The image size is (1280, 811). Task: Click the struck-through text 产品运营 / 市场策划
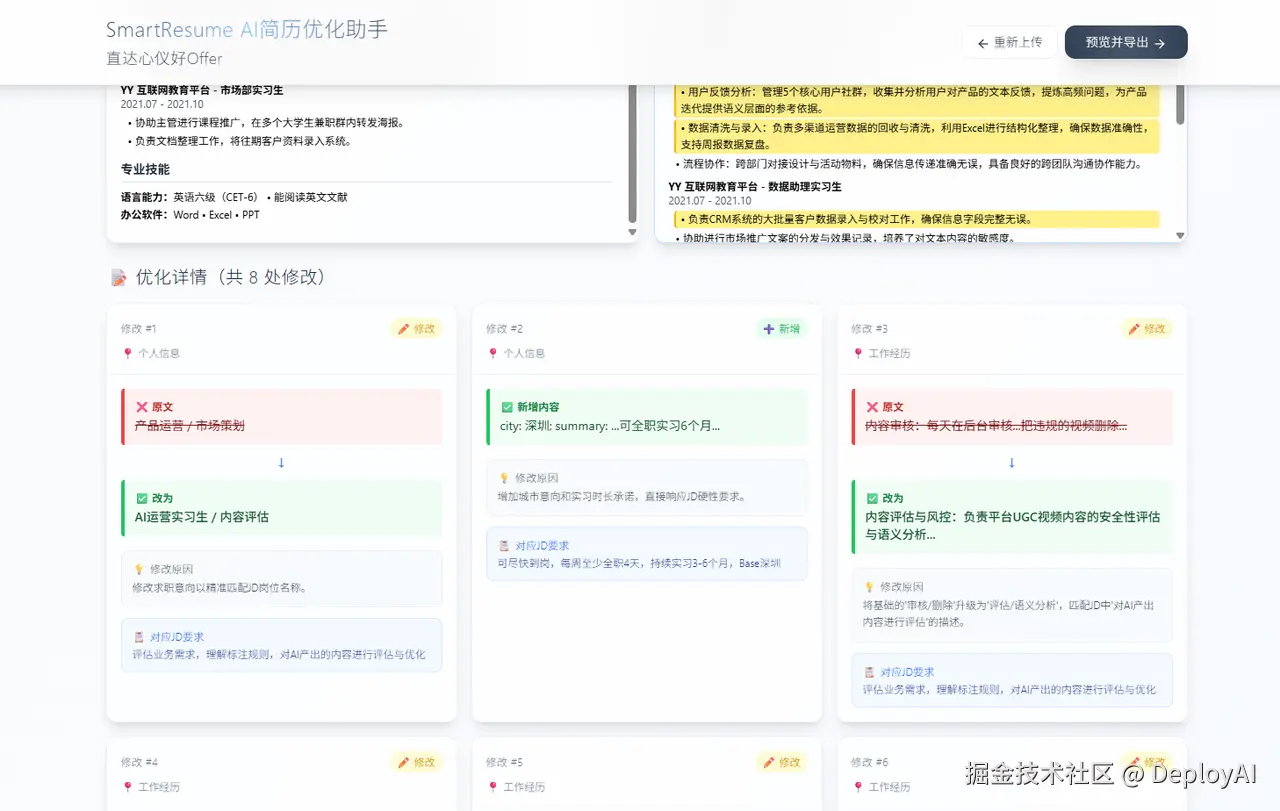pyautogui.click(x=190, y=425)
